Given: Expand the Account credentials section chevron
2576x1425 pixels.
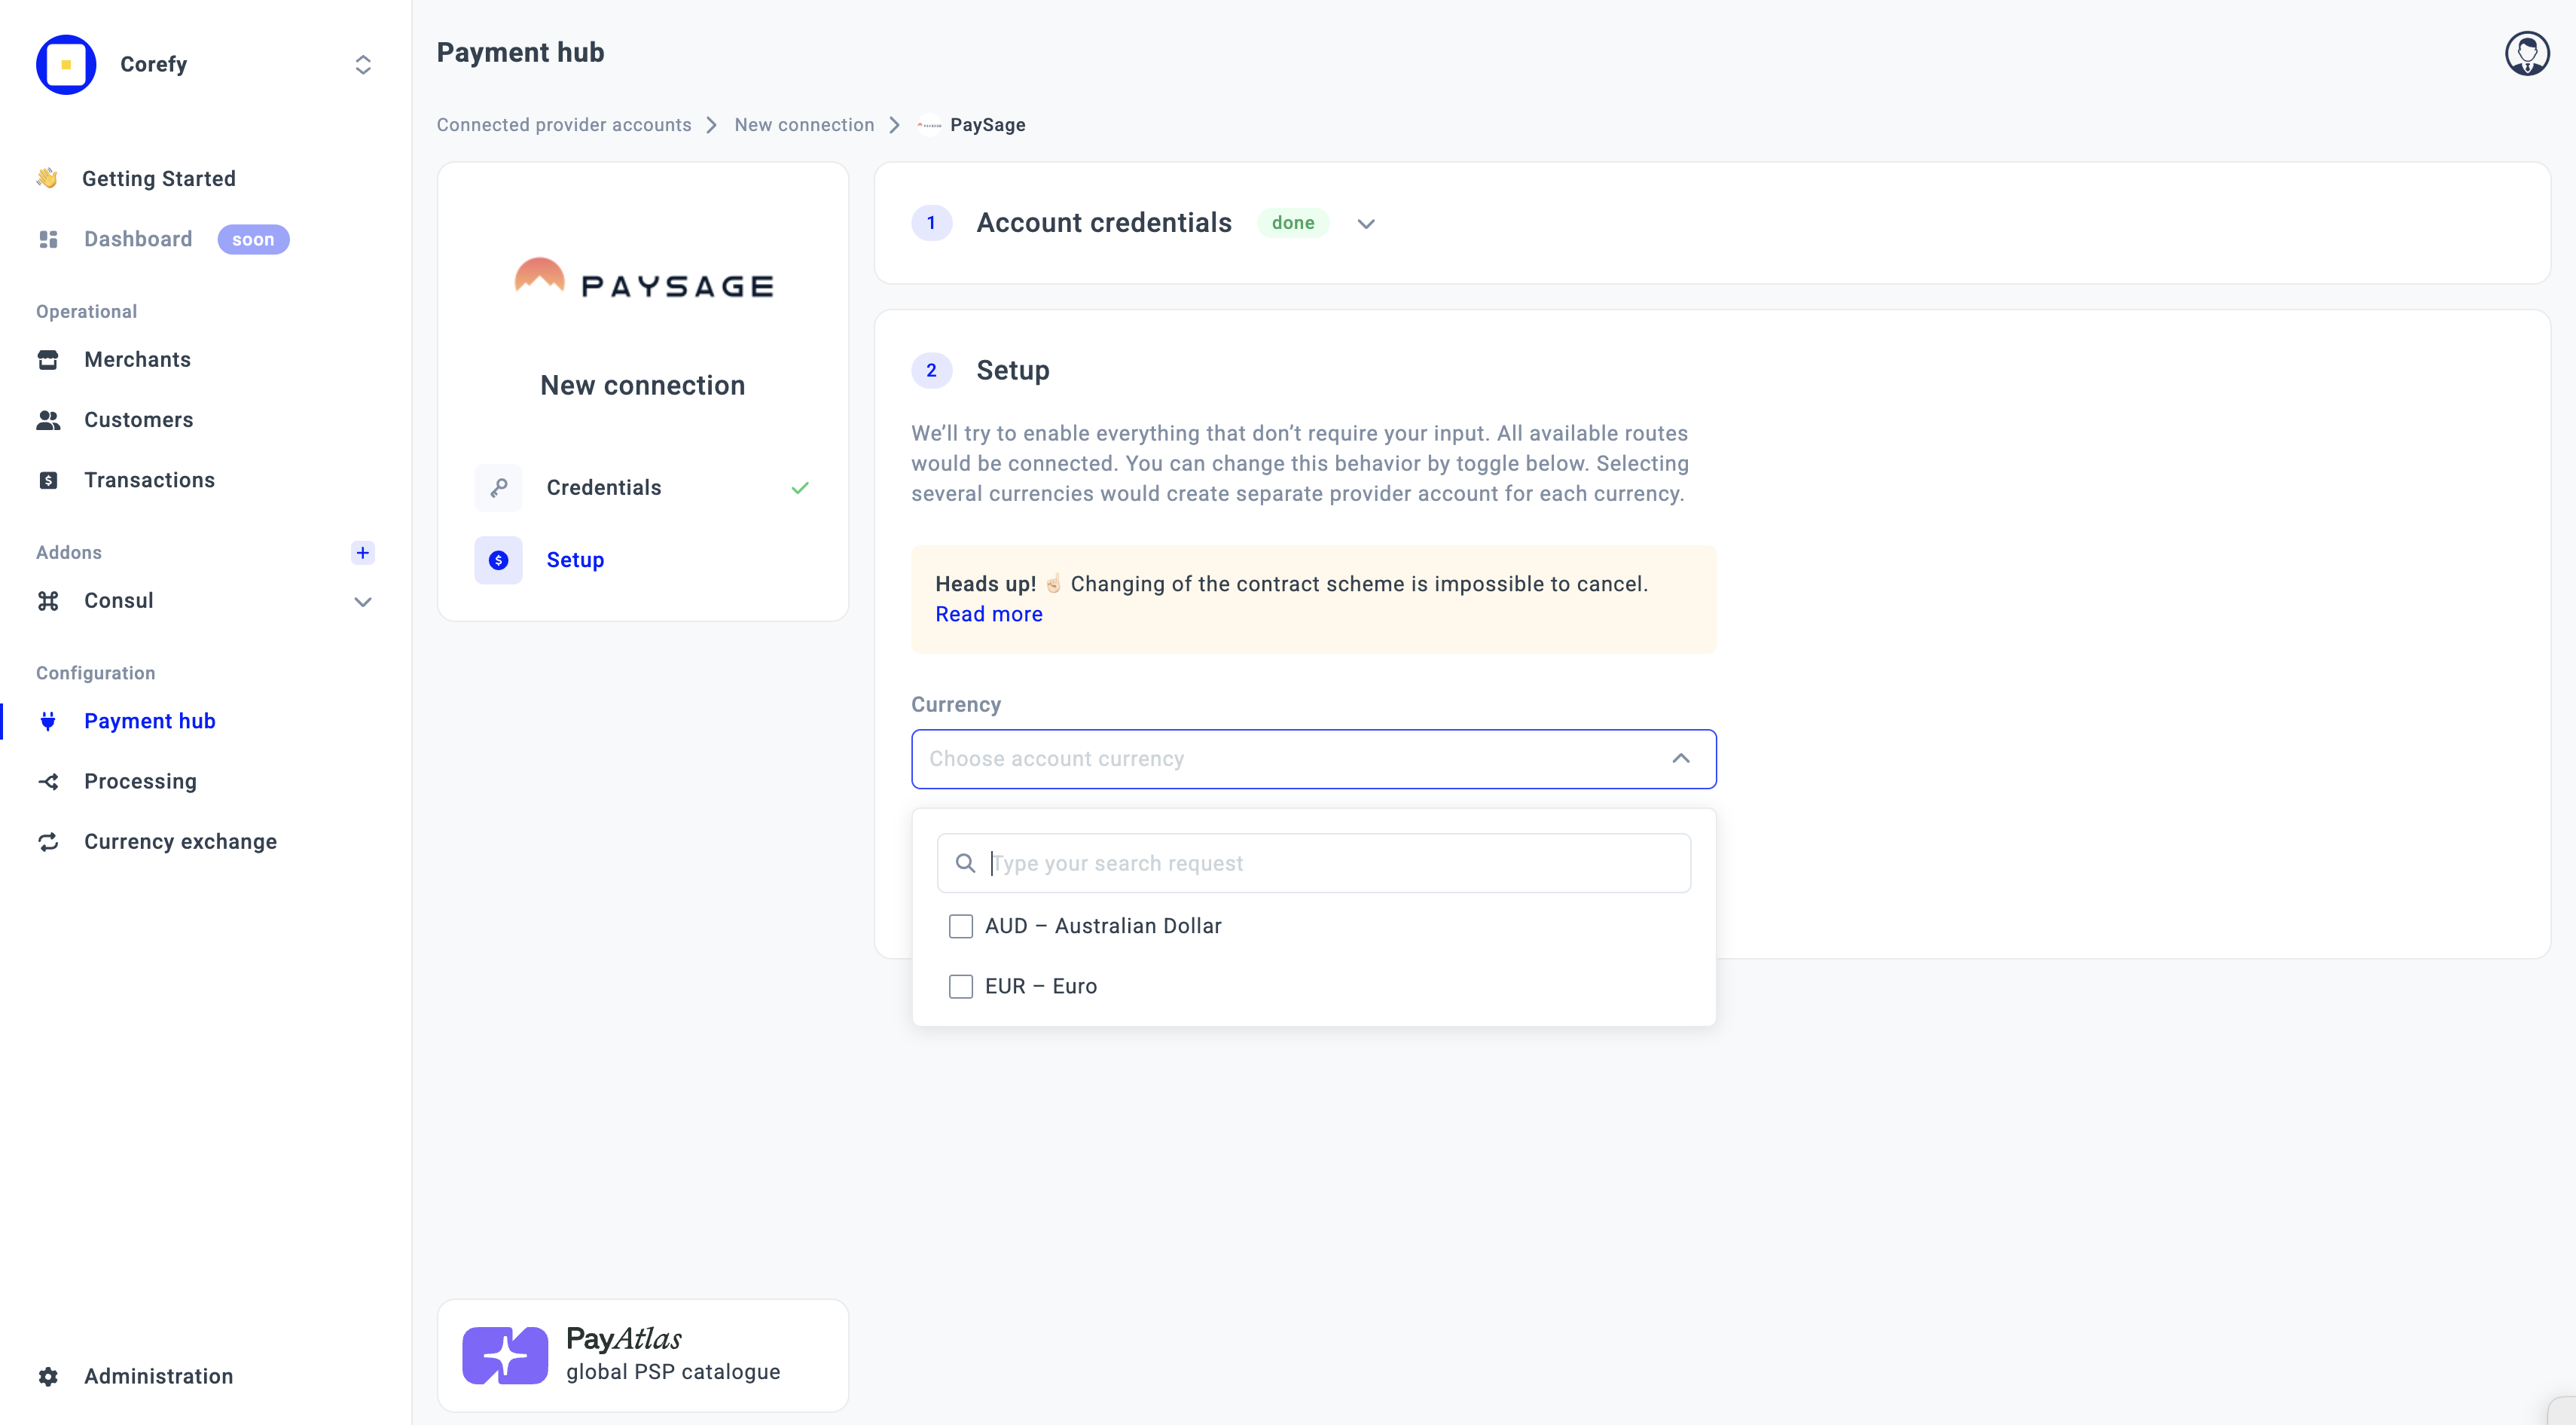Looking at the screenshot, I should (1366, 224).
